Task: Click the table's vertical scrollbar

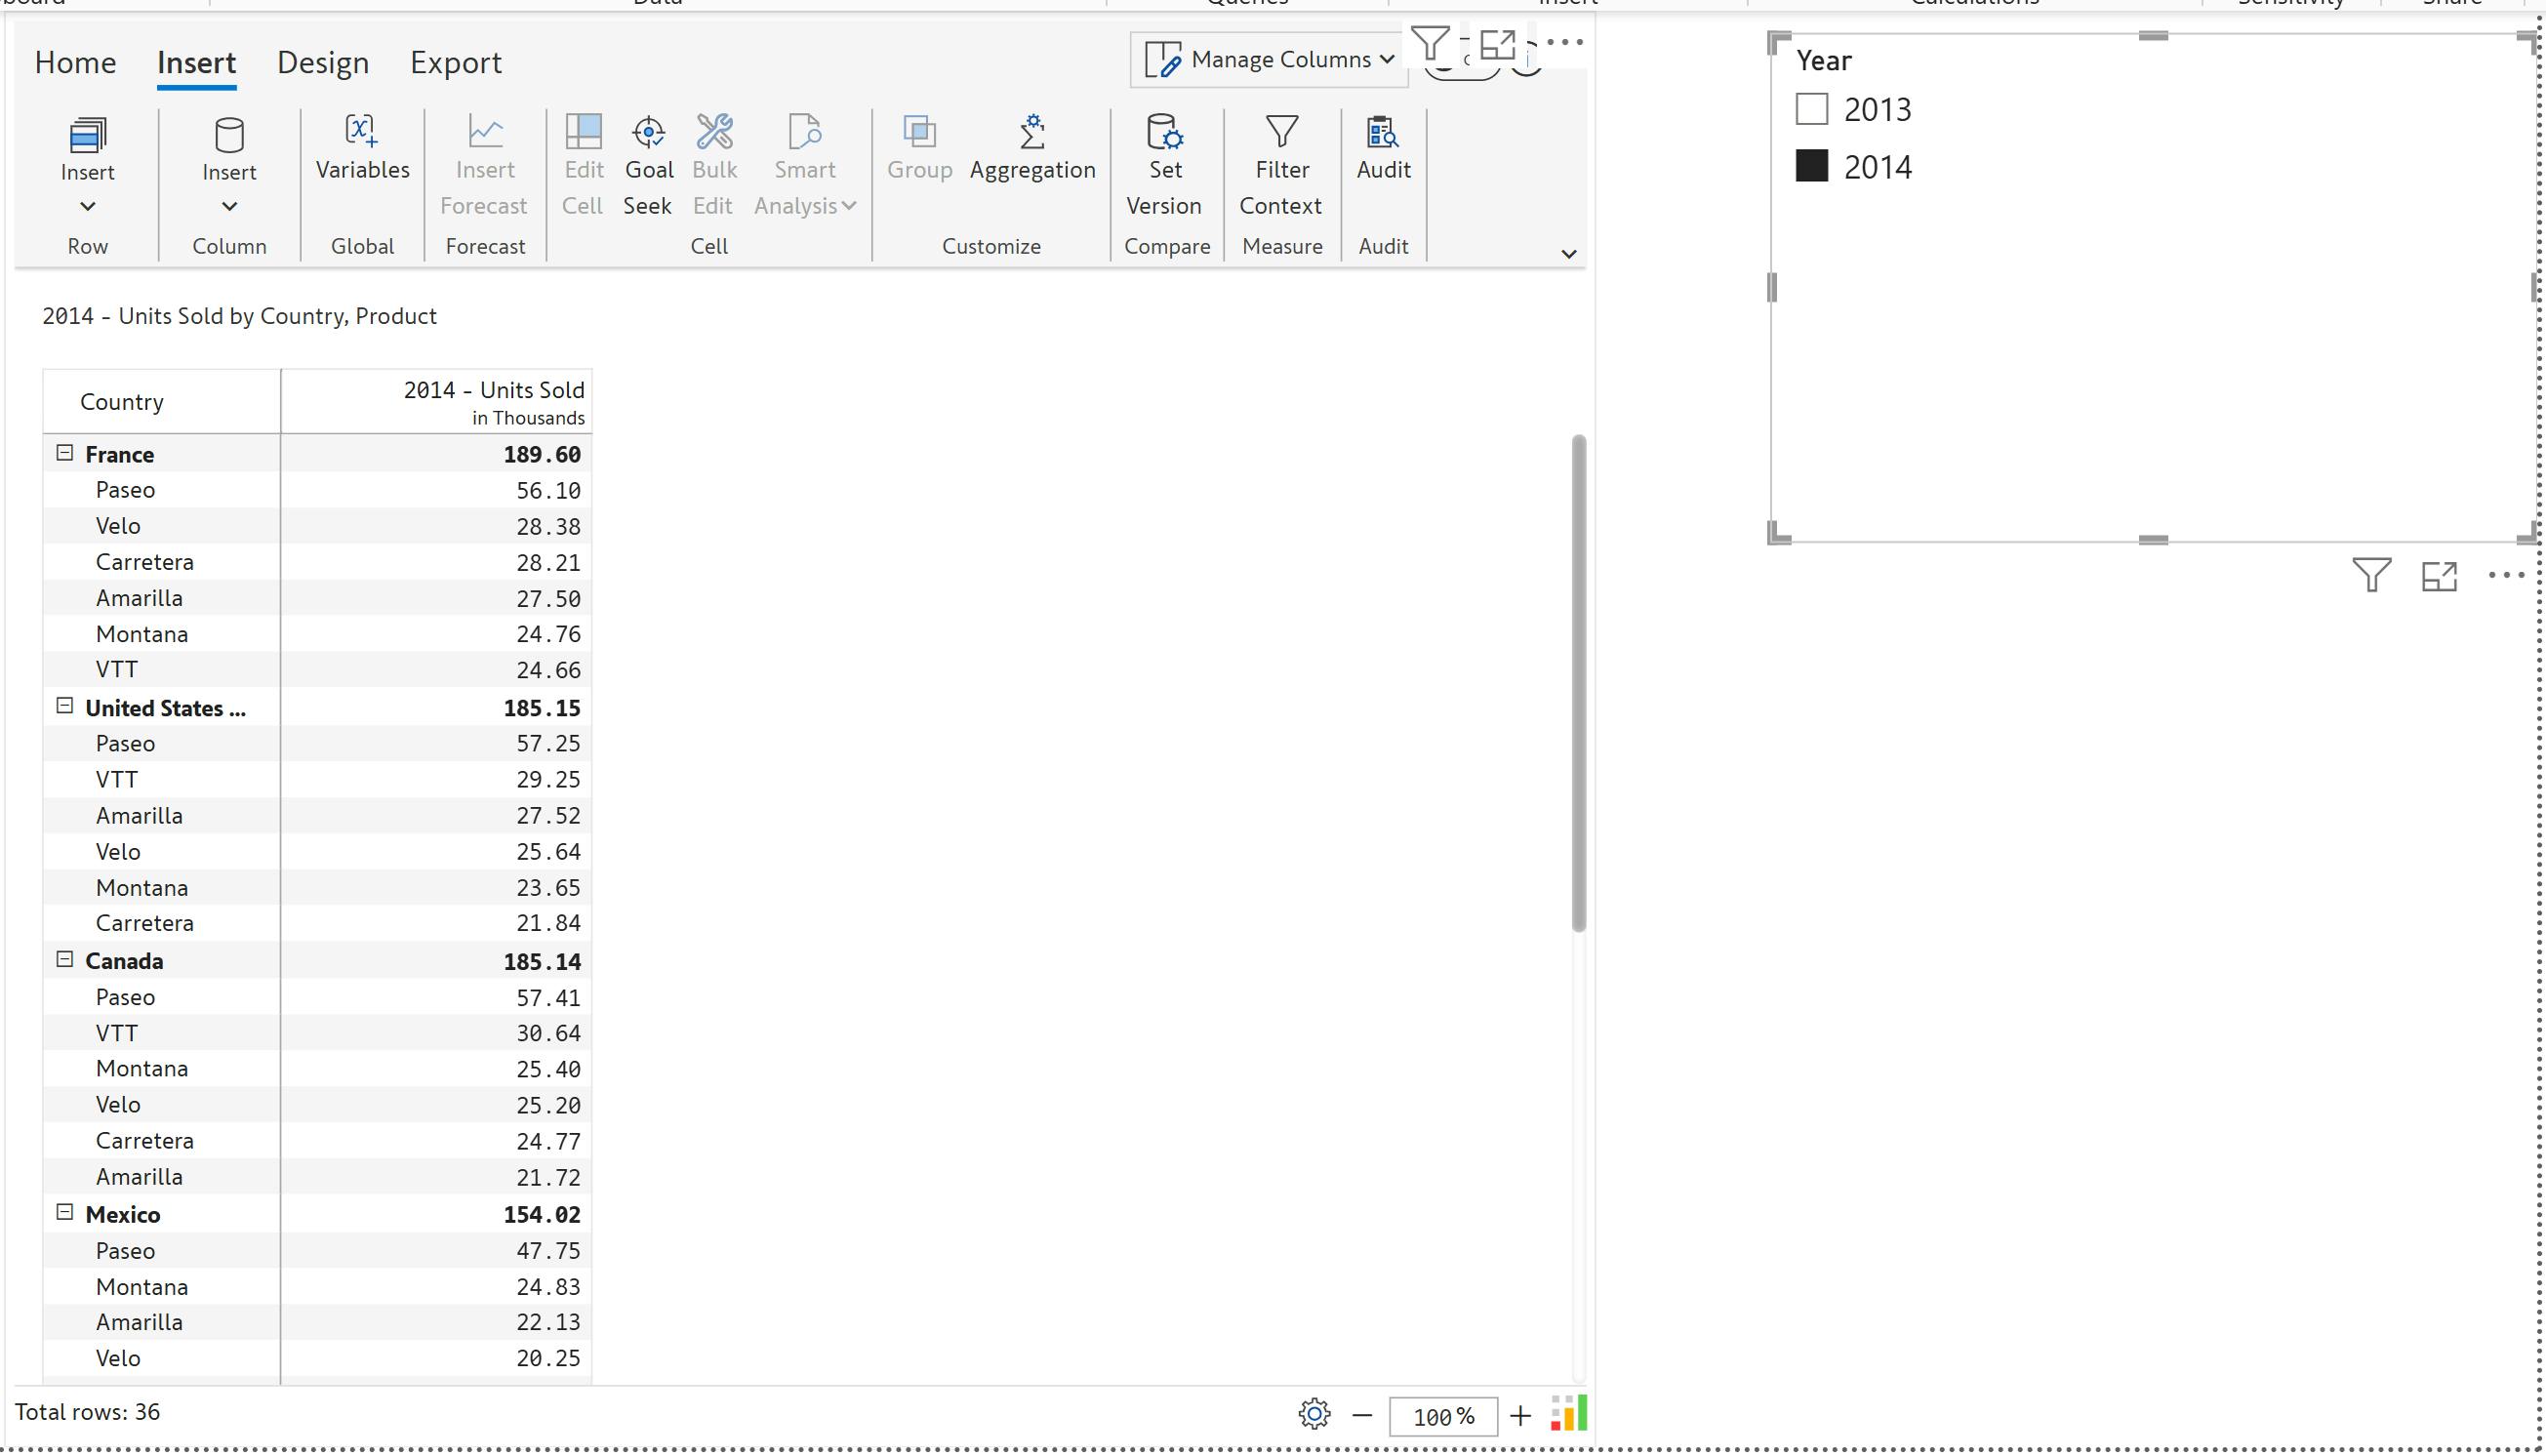Action: [x=1578, y=682]
